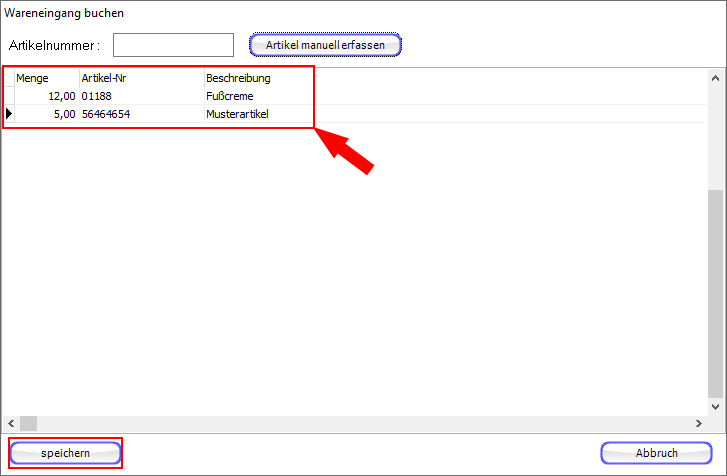
Task: Click the 'Menge' column header
Action: tap(45, 78)
